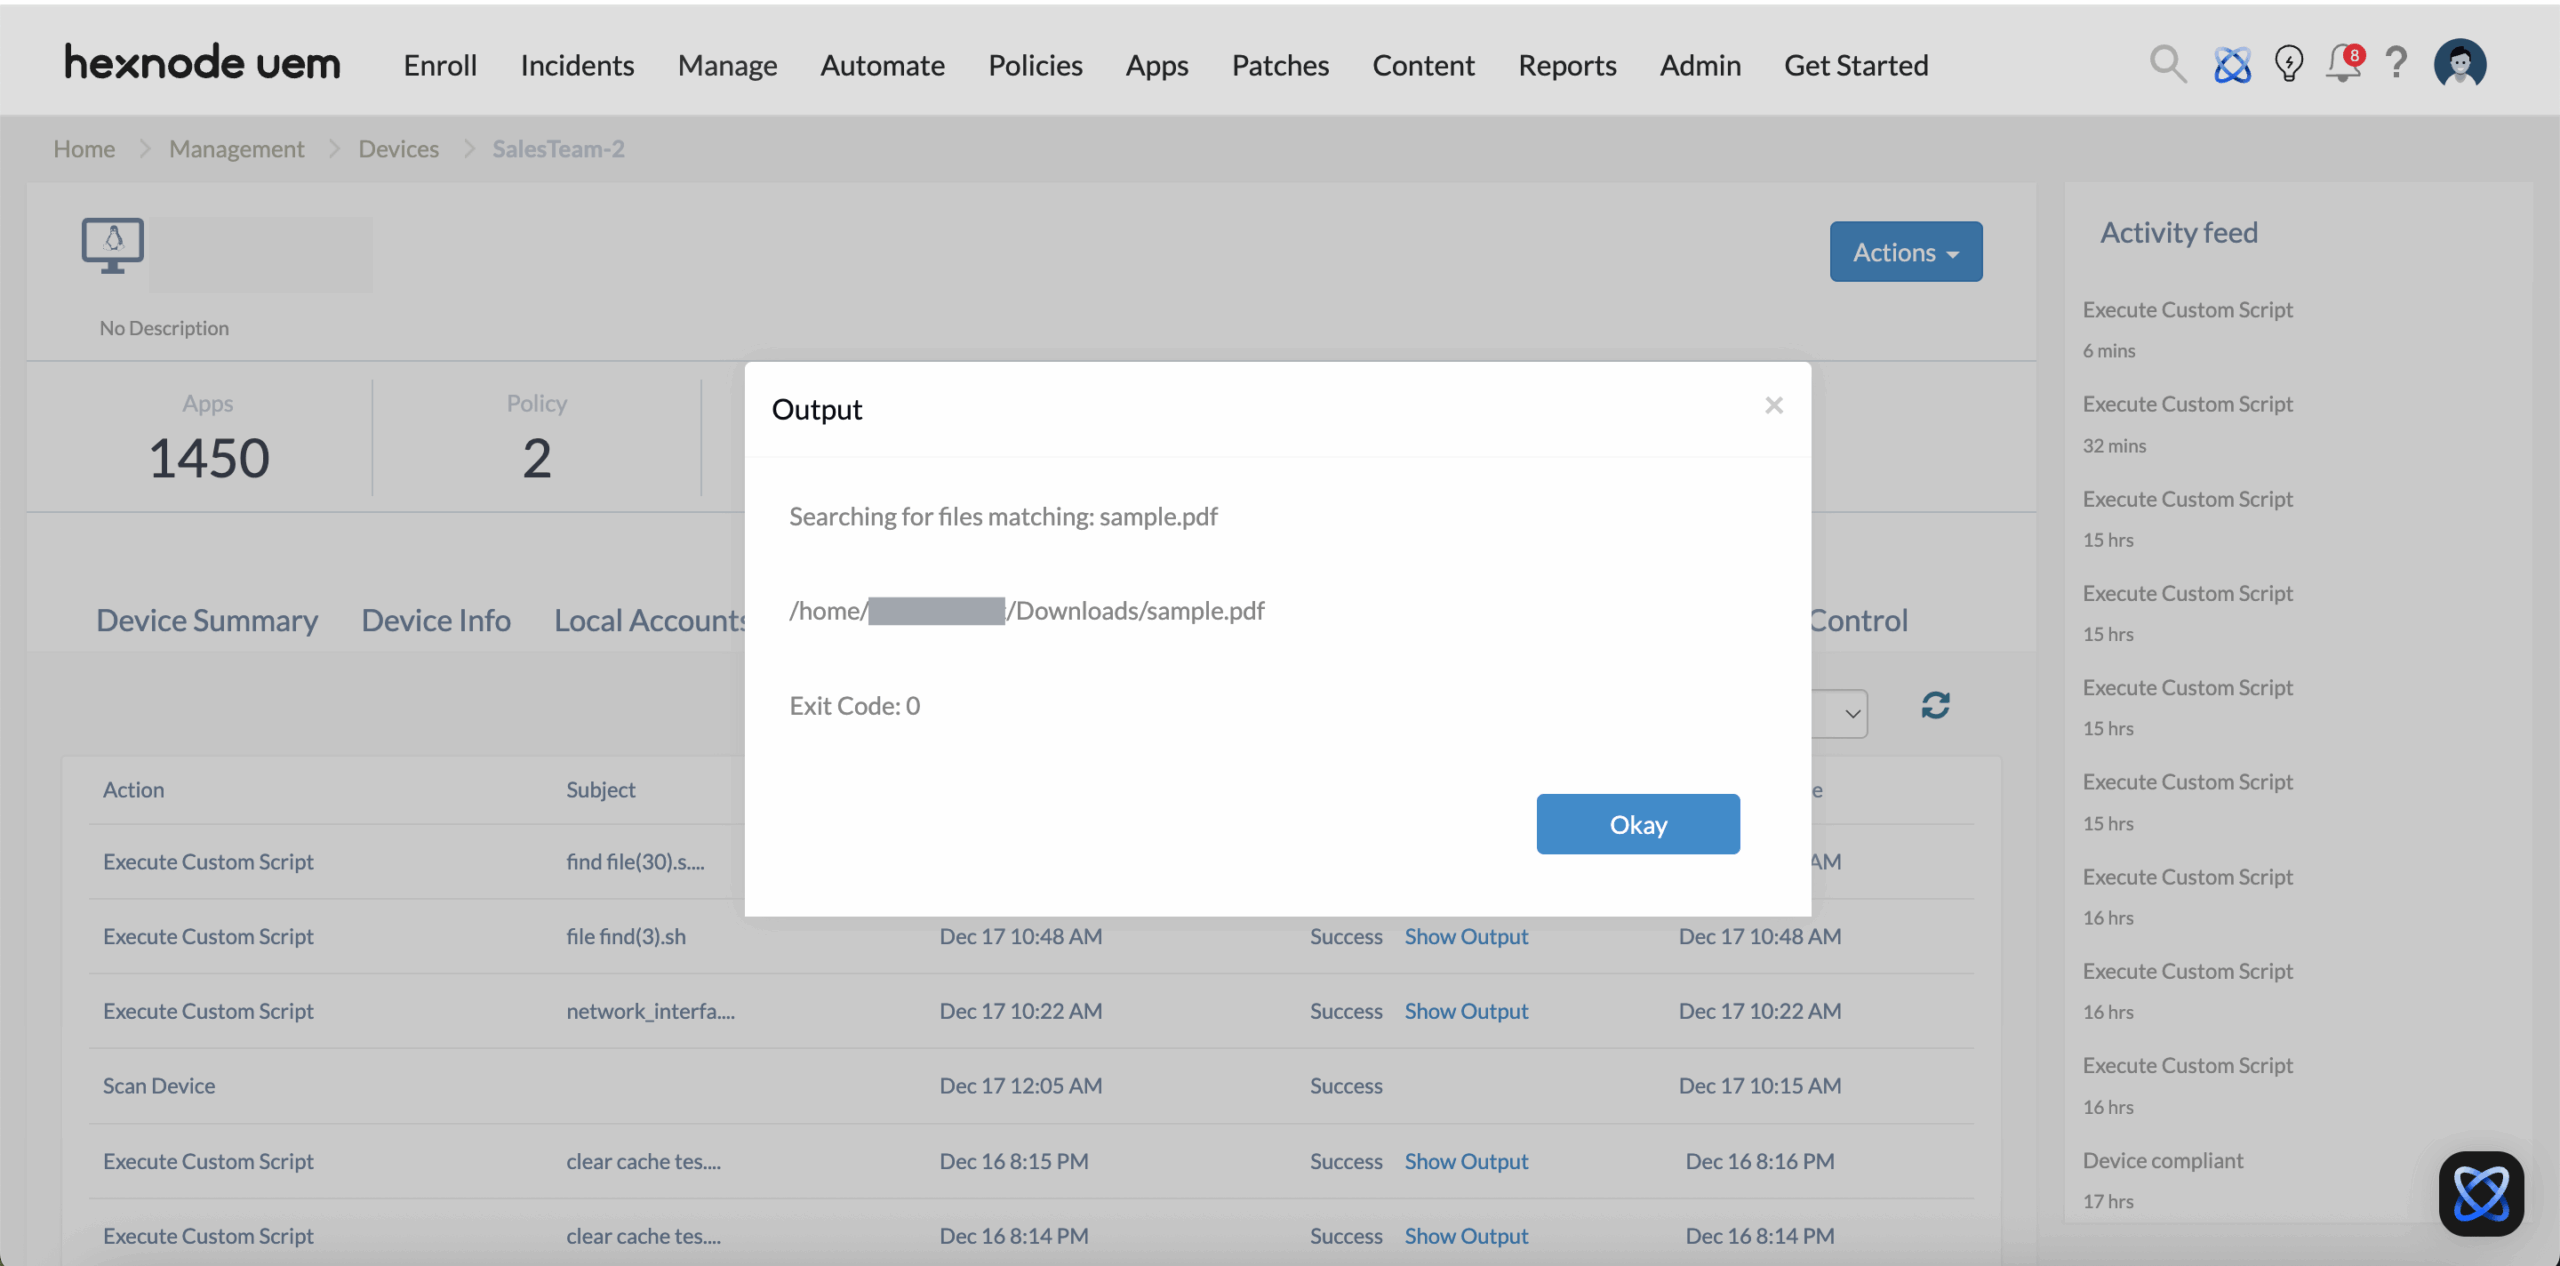
Task: Open the notifications bell icon
Action: coord(2343,65)
